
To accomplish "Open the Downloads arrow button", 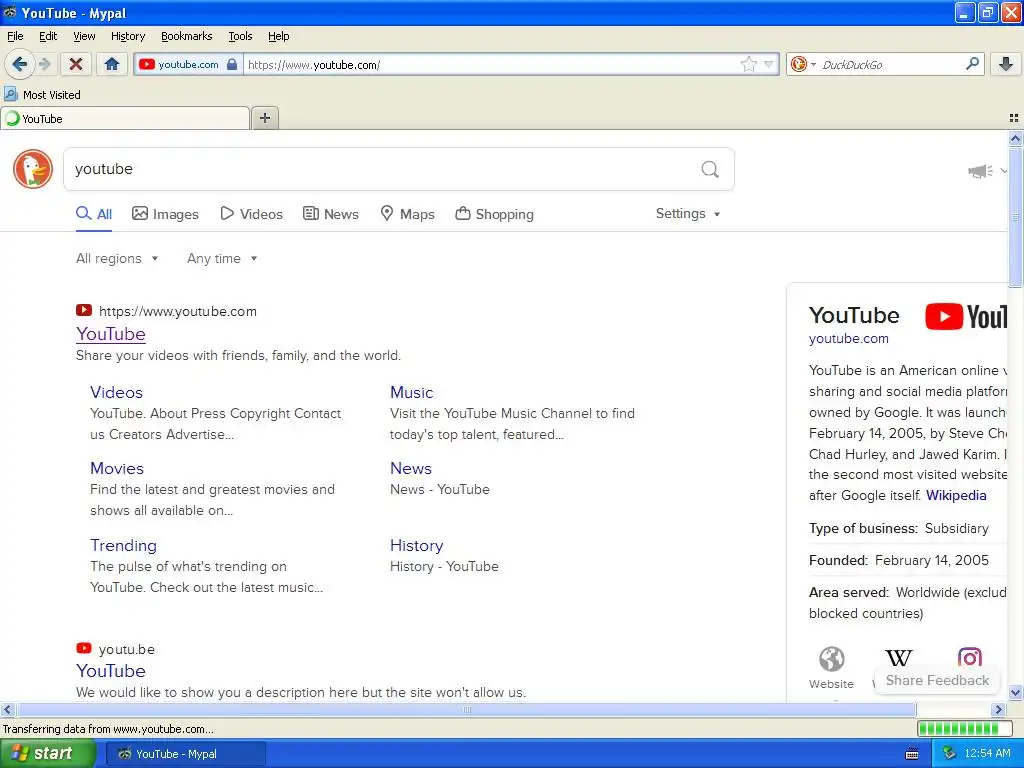I will [x=1006, y=64].
